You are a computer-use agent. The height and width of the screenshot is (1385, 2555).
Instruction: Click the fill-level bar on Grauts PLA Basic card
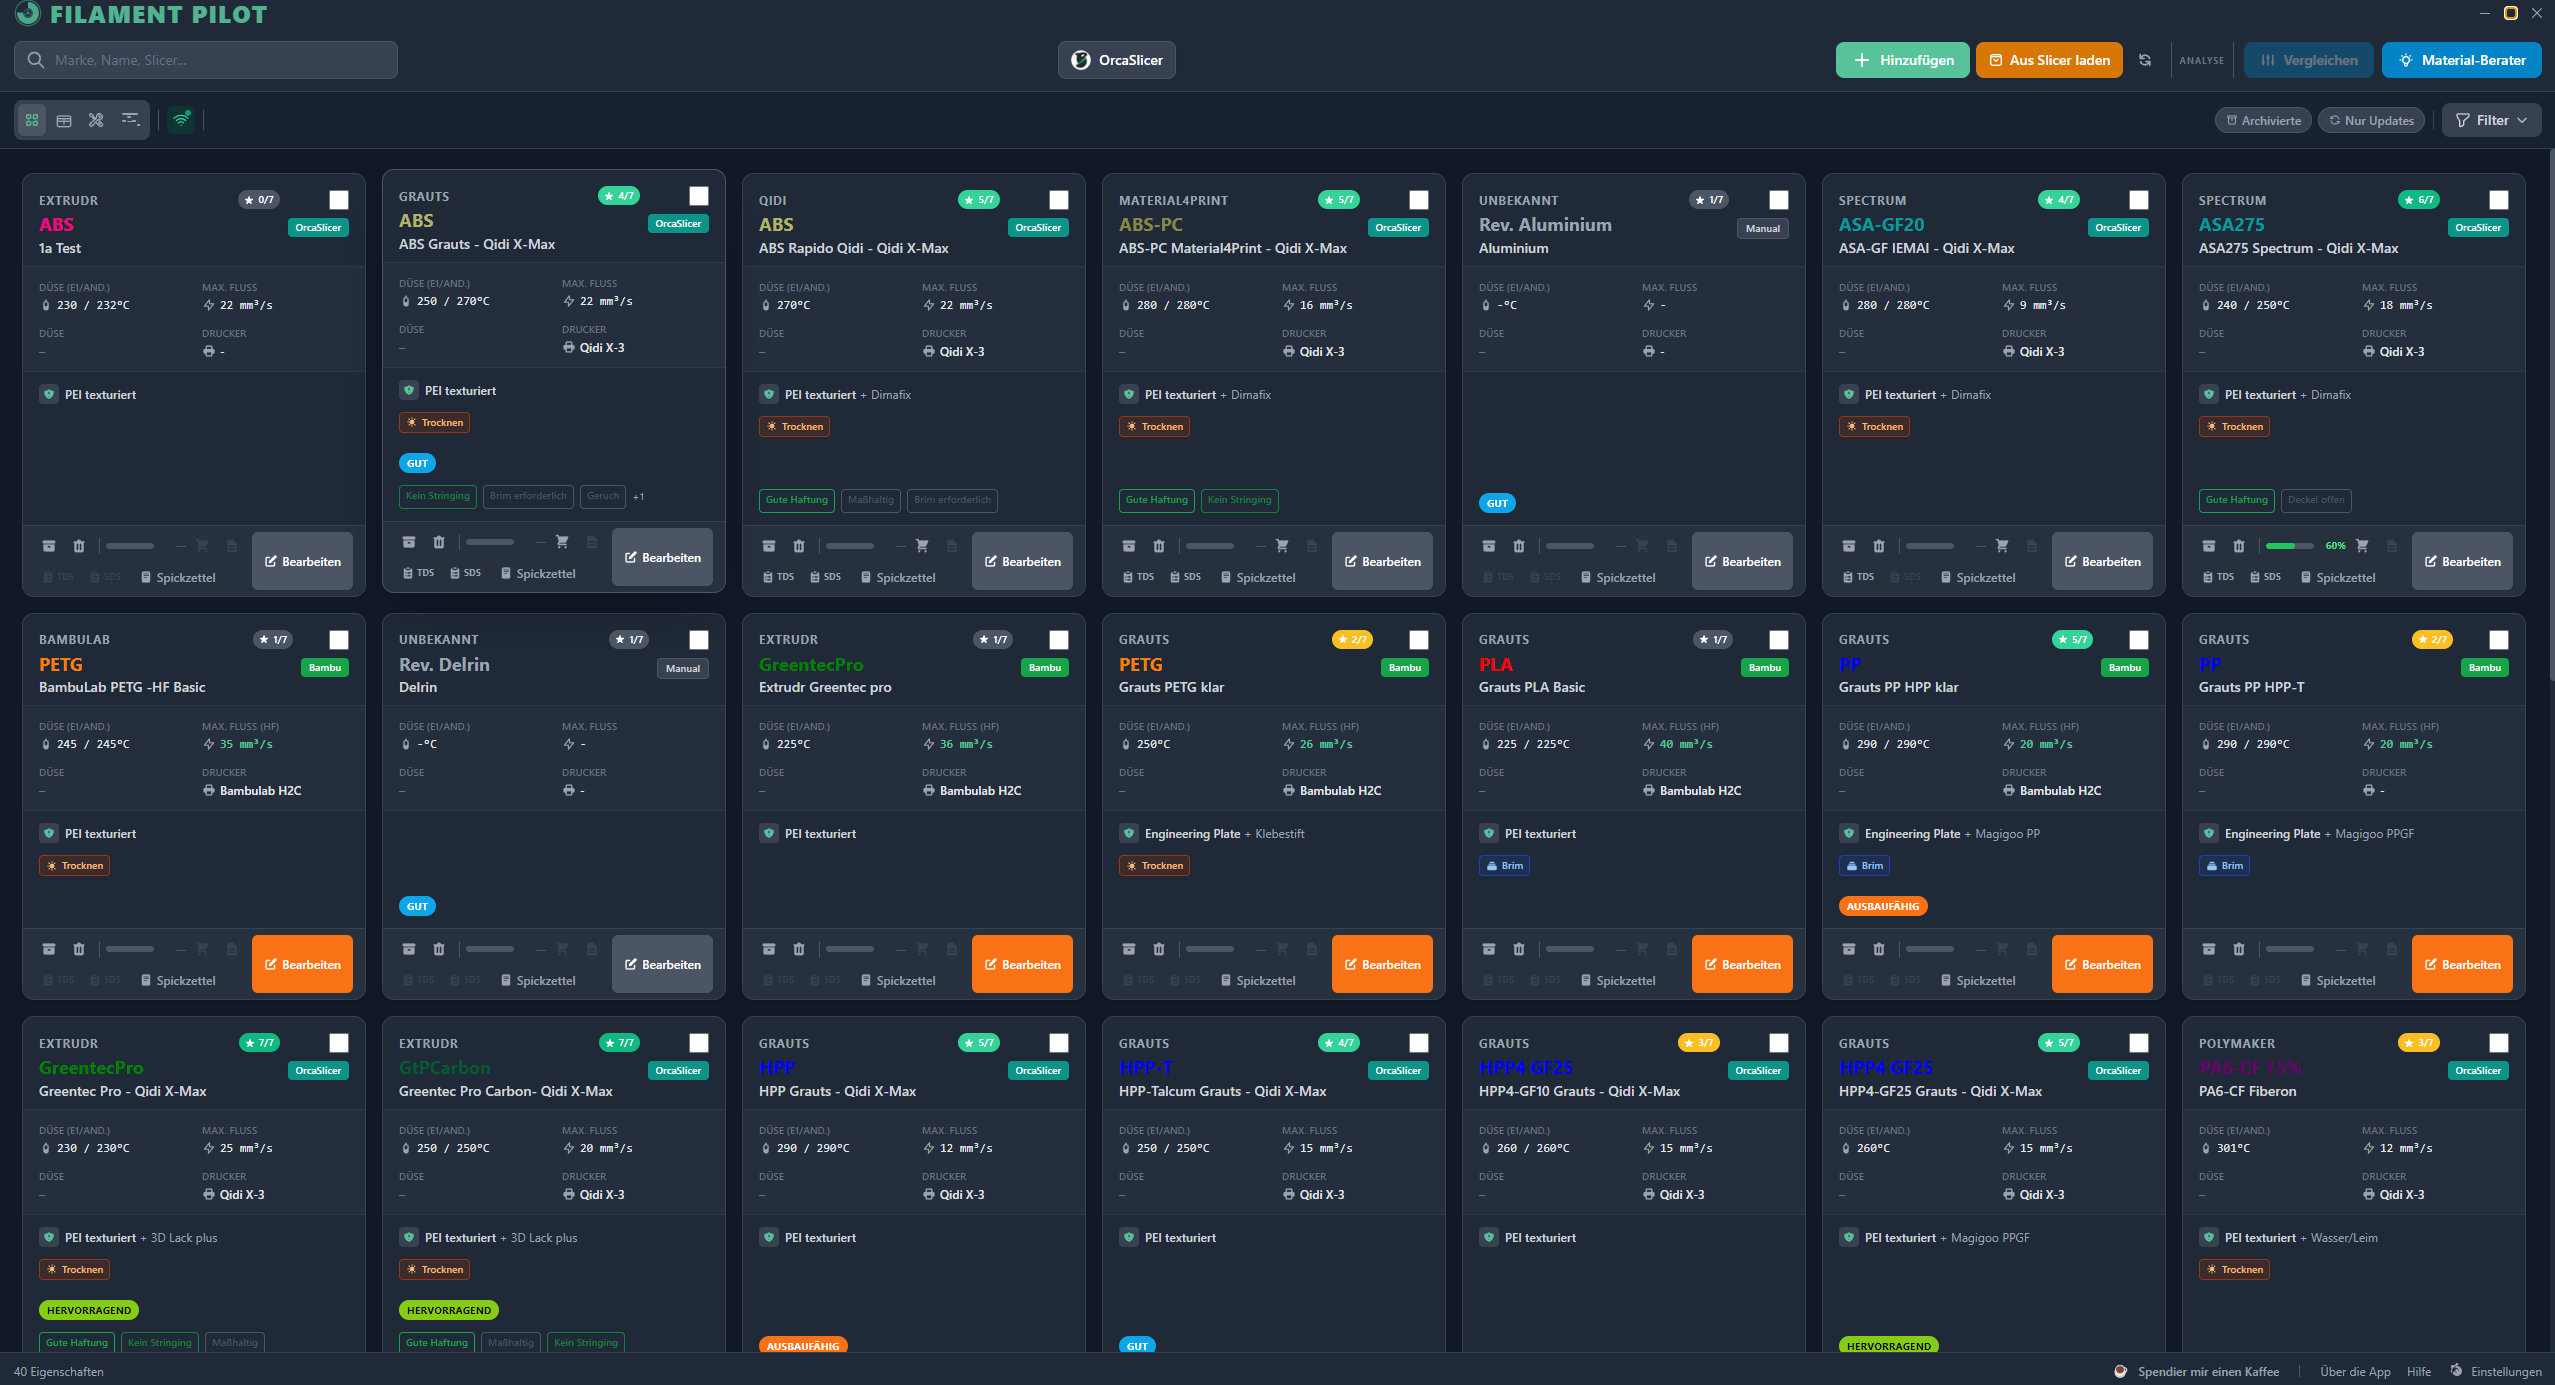tap(1570, 949)
